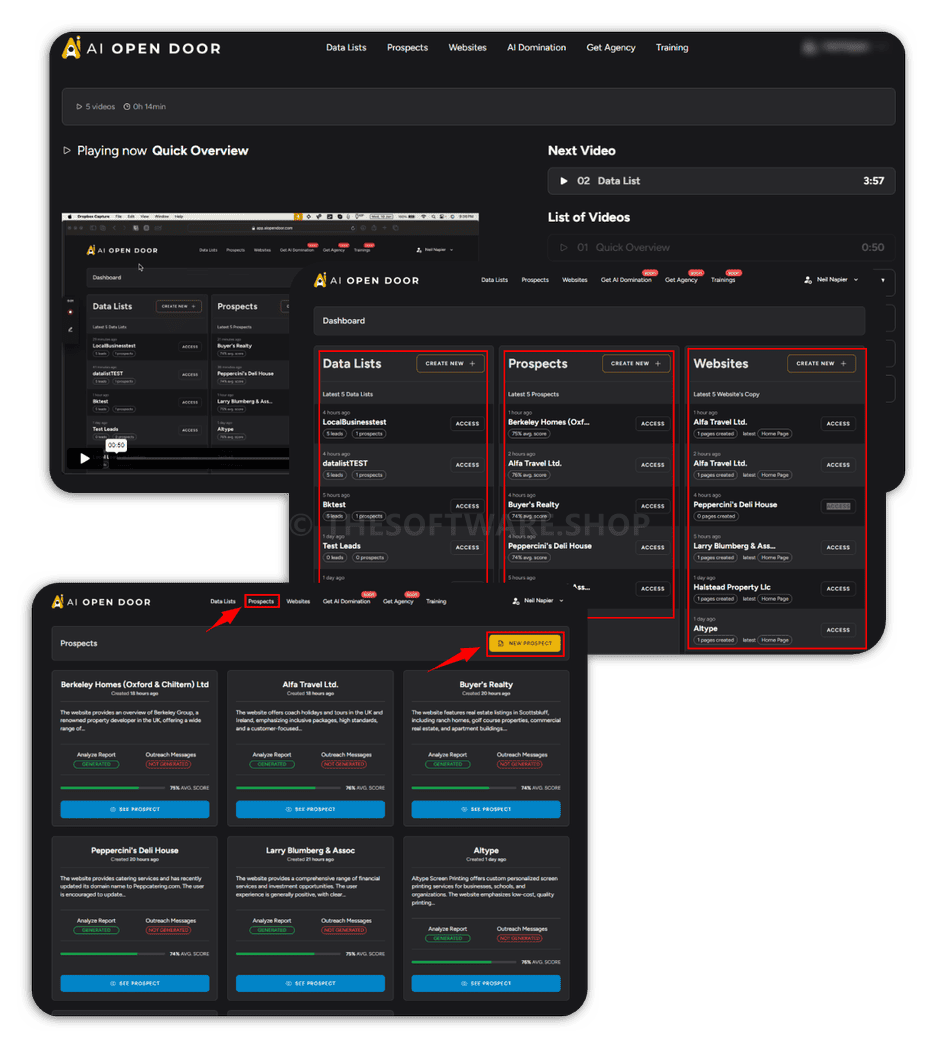937x1048 pixels.
Task: Click NOT GENERATED badge on Buyer's Realty card
Action: [520, 765]
